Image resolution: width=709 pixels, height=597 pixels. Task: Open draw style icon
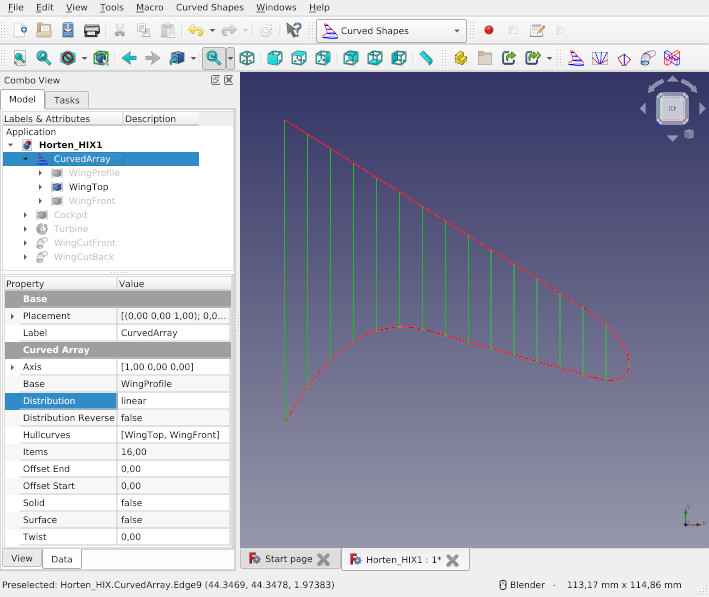coord(68,58)
